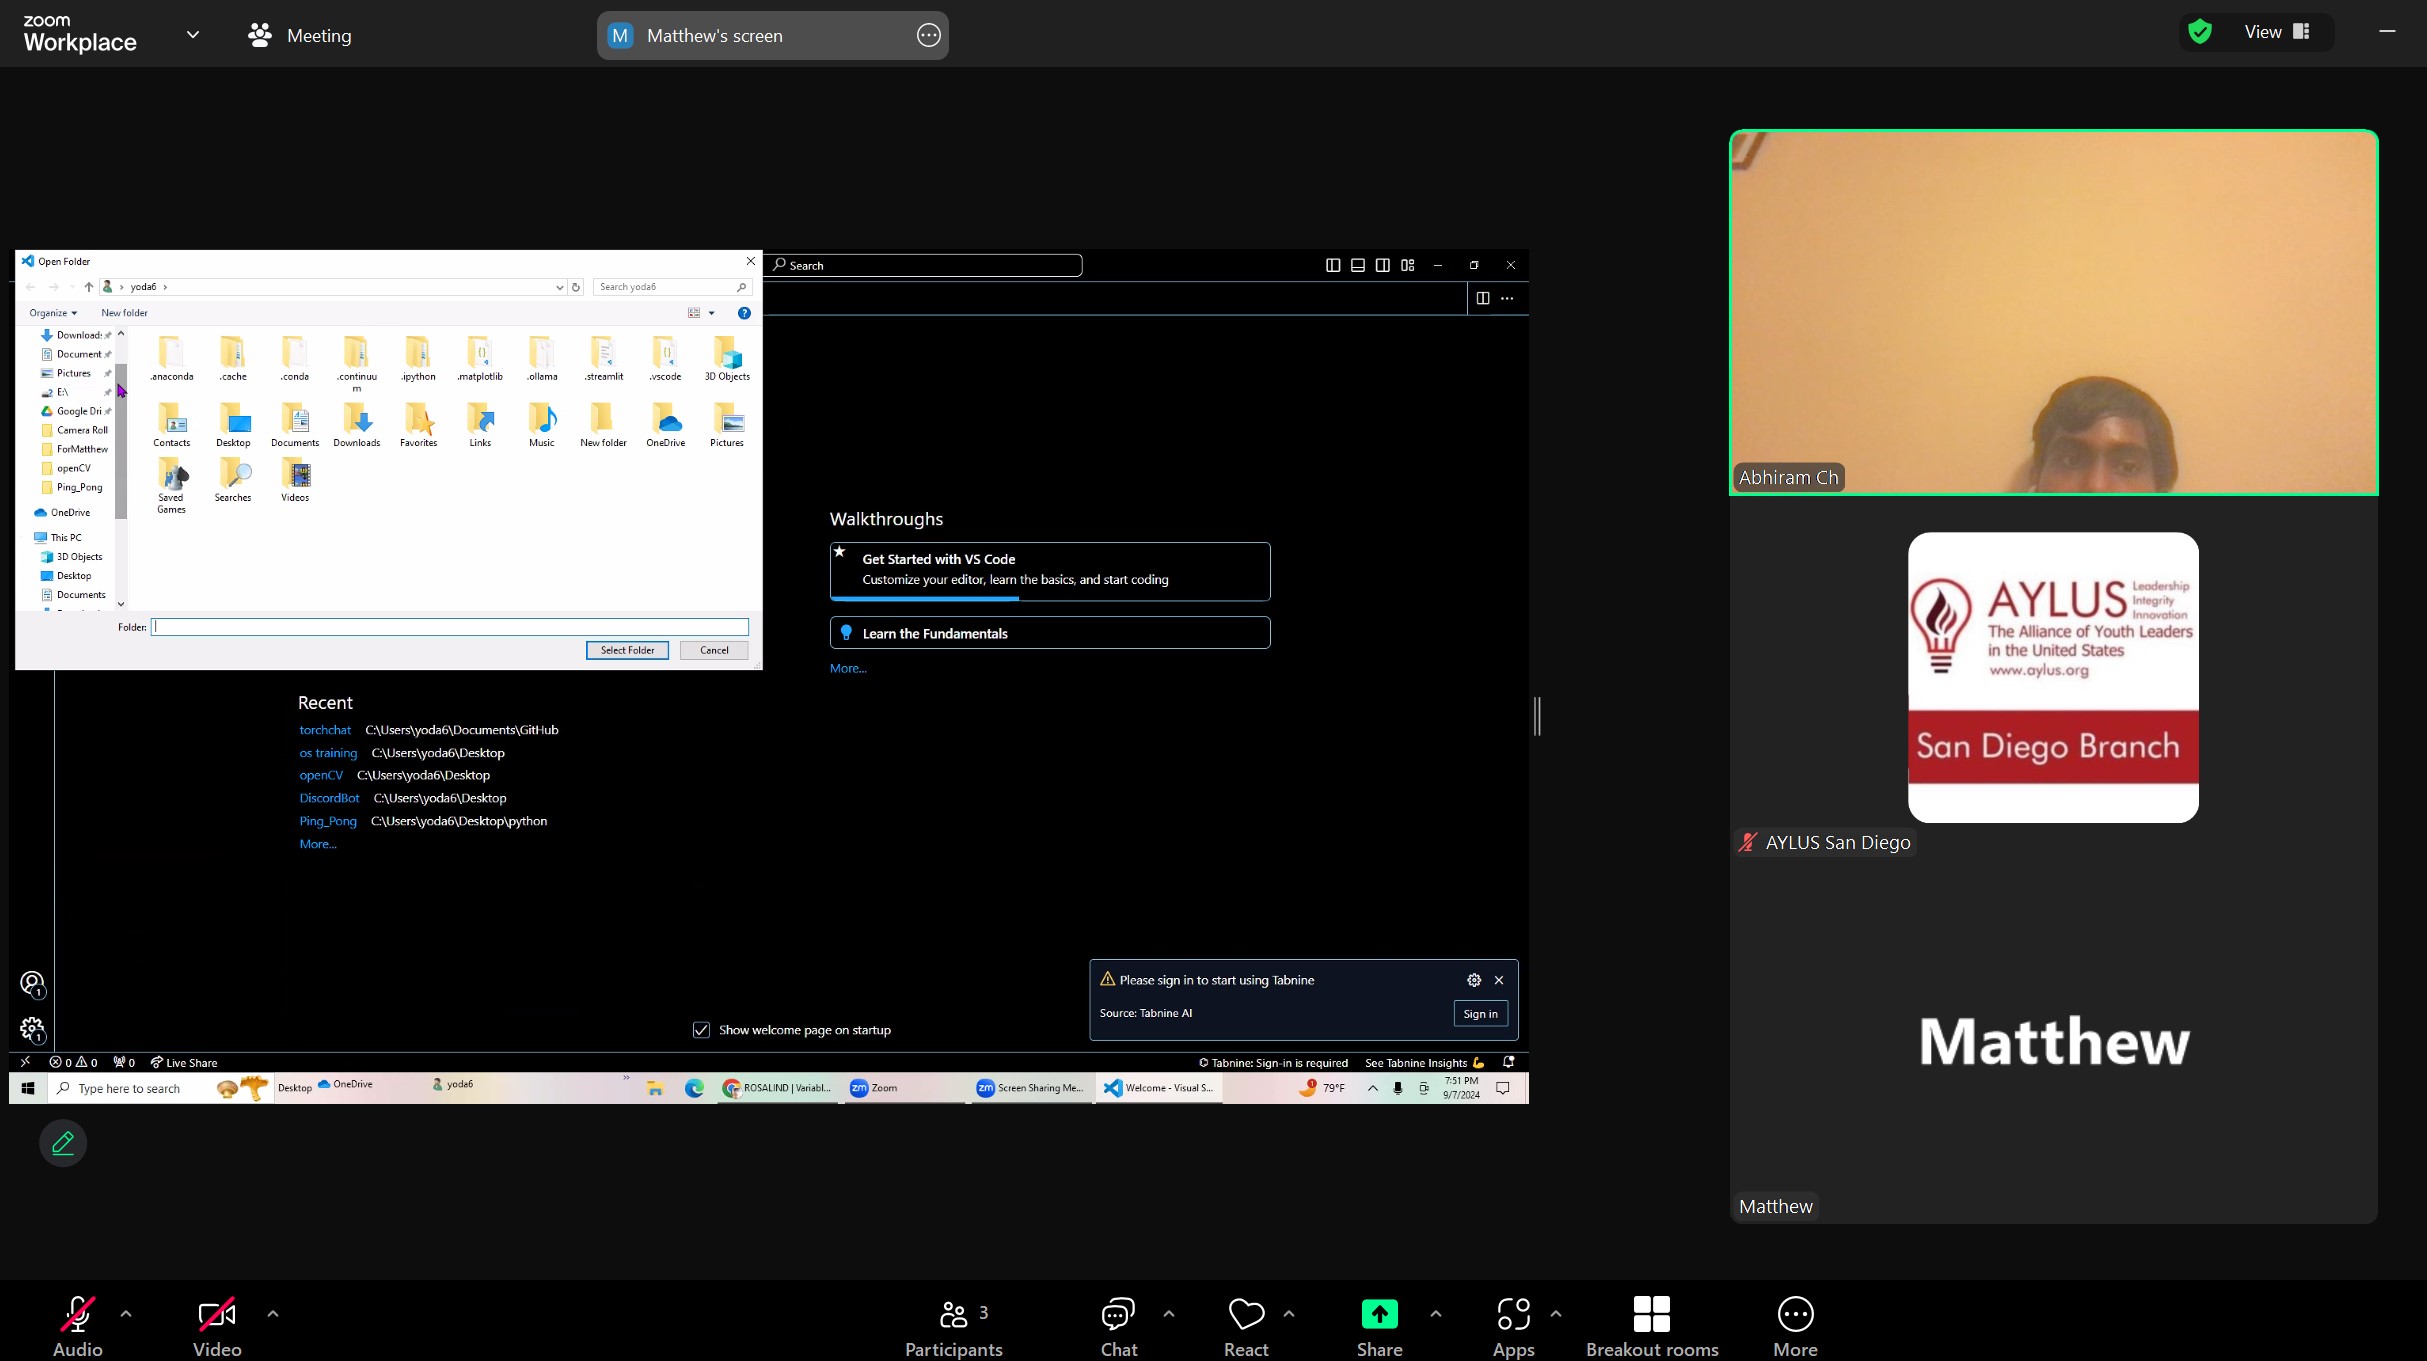This screenshot has width=2427, height=1361.
Task: Click the remote window icon in status bar
Action: point(25,1062)
